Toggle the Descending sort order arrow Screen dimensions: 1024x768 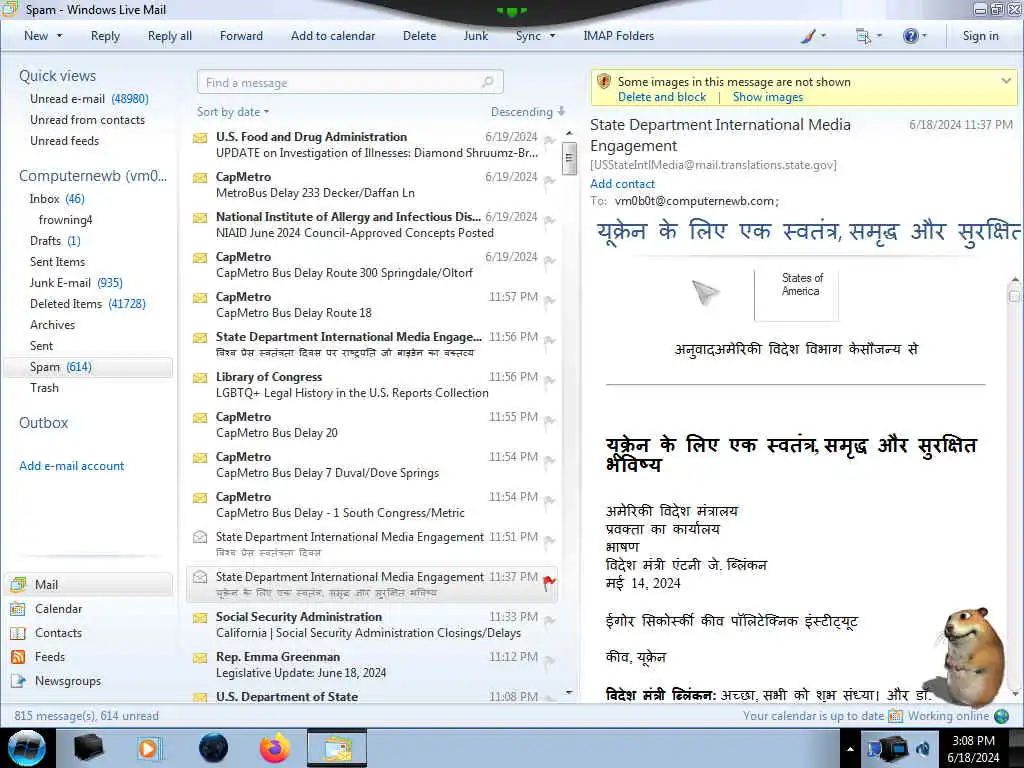point(562,111)
